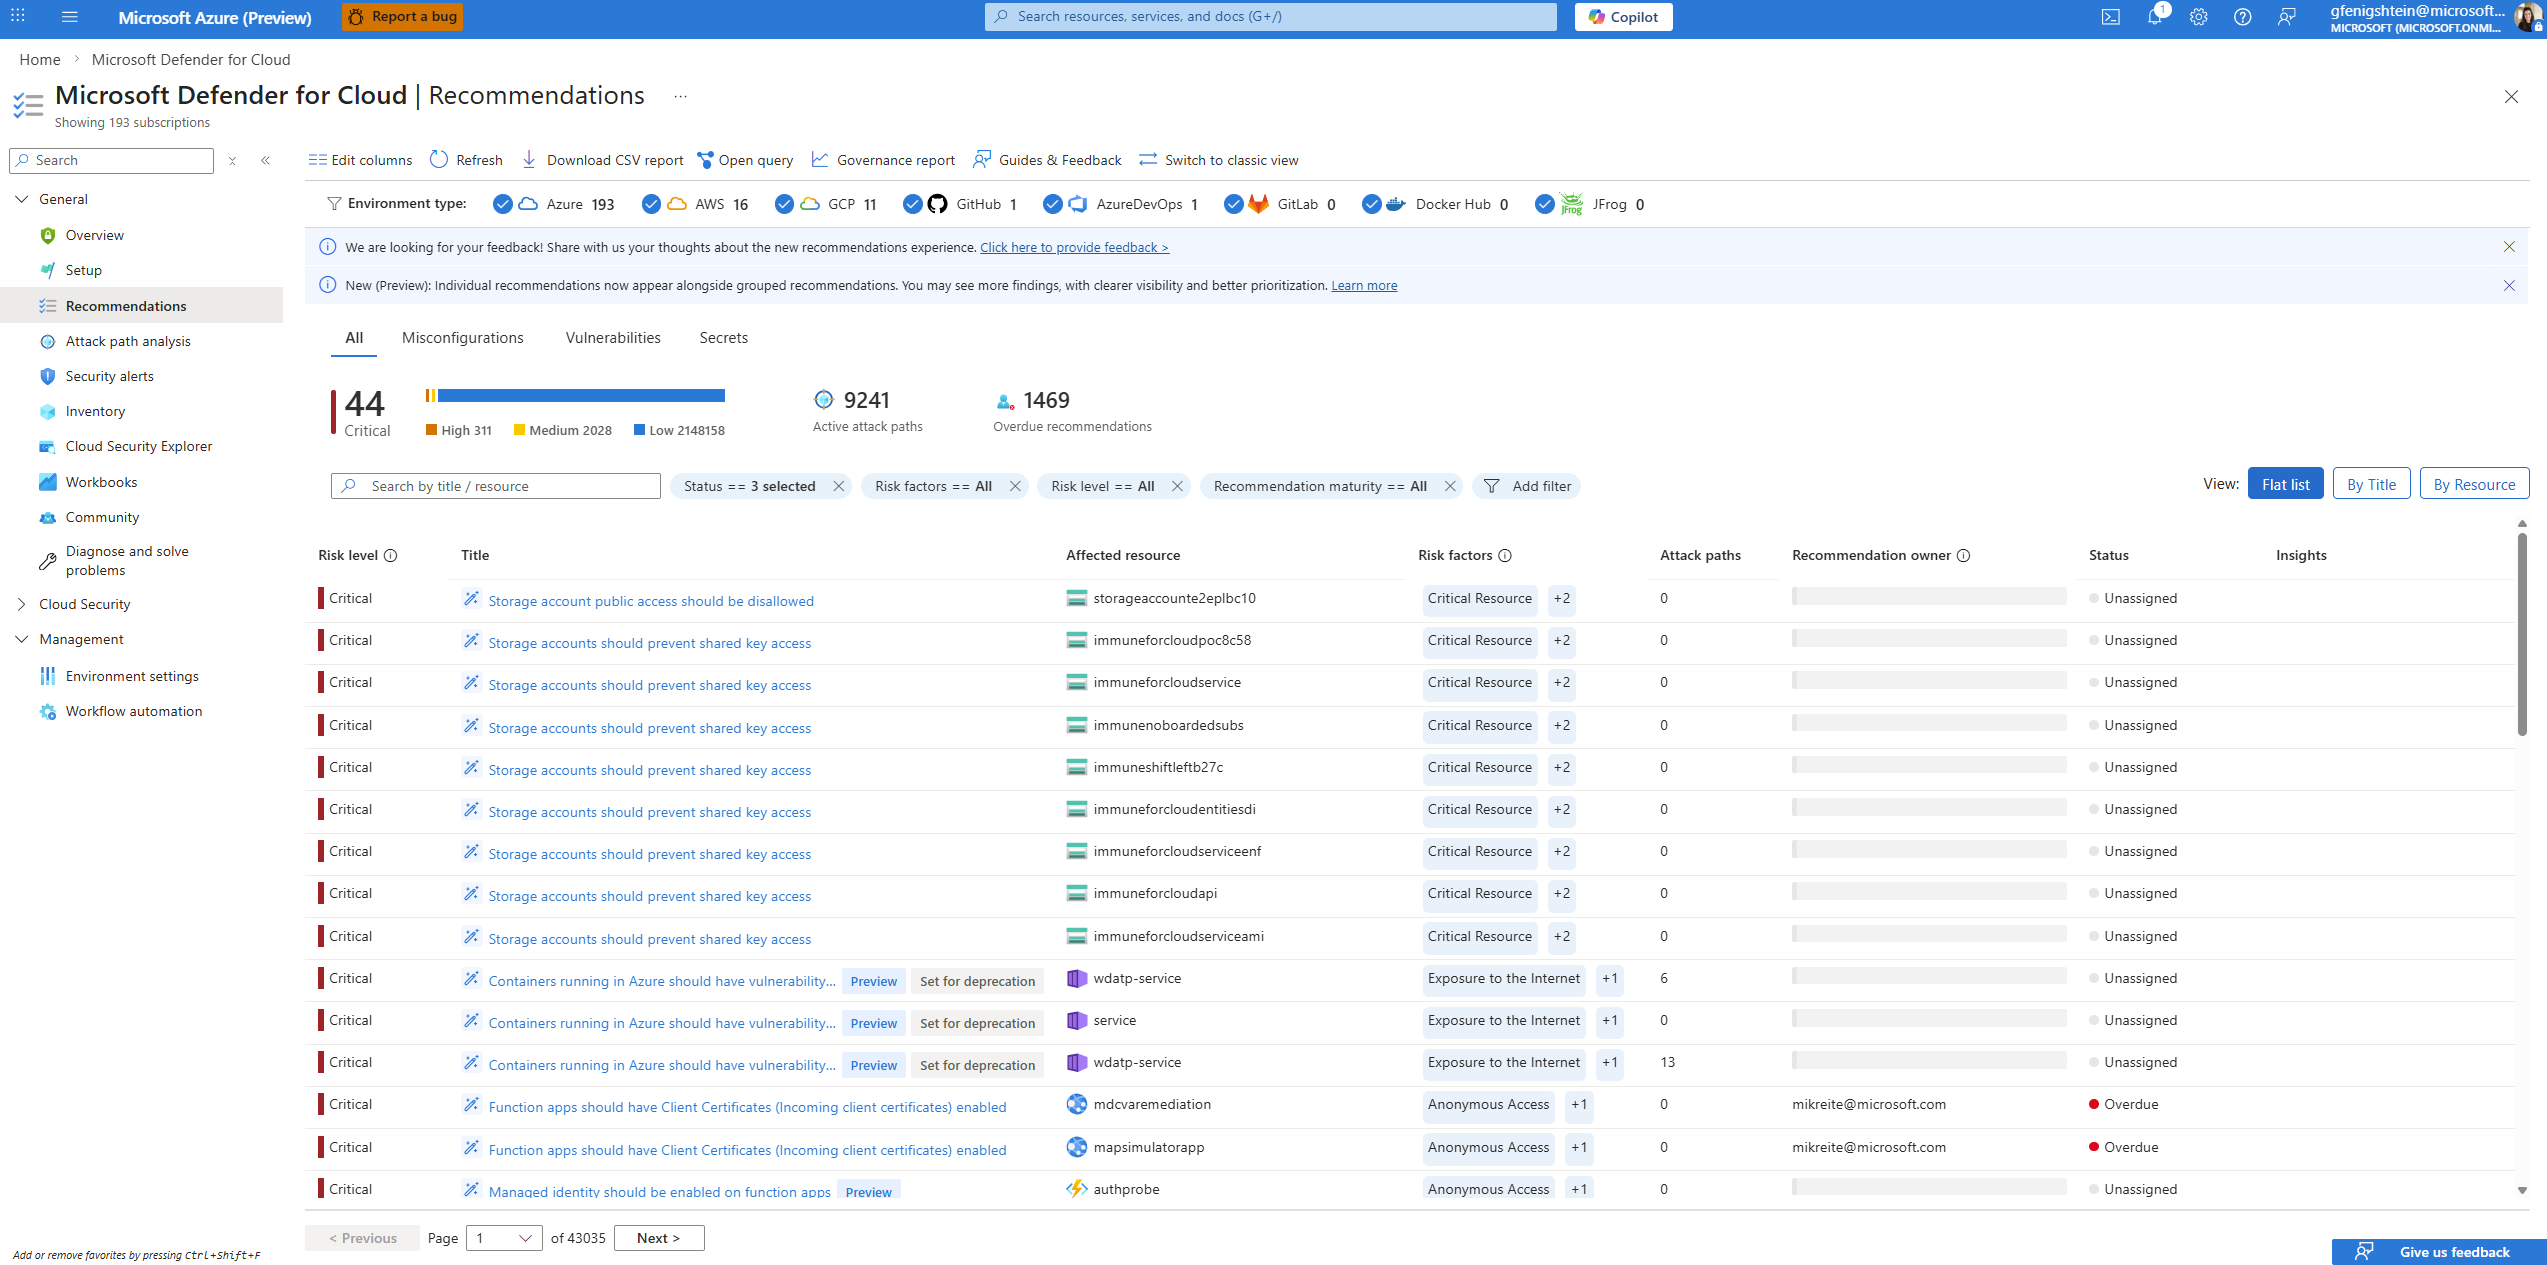Switch view to By Resource
The height and width of the screenshot is (1265, 2547).
(x=2473, y=484)
